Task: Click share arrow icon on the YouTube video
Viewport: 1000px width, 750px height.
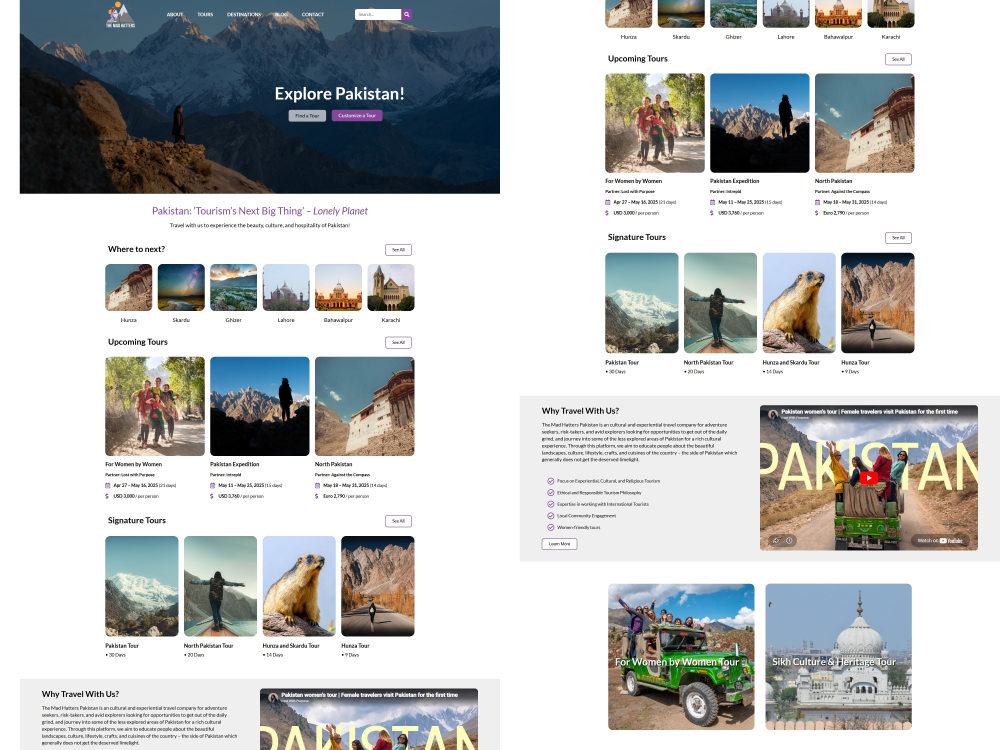Action: tap(776, 540)
